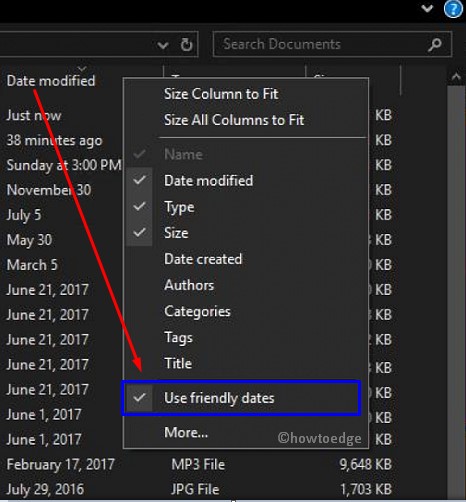The width and height of the screenshot is (466, 502).
Task: Select the July 5 file row
Action: point(24,215)
